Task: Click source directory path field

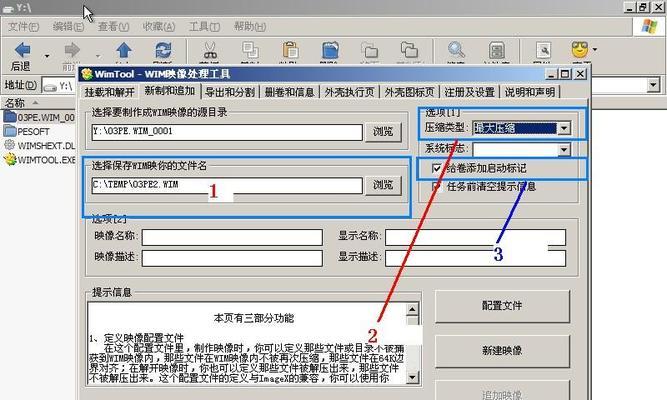Action: click(227, 132)
